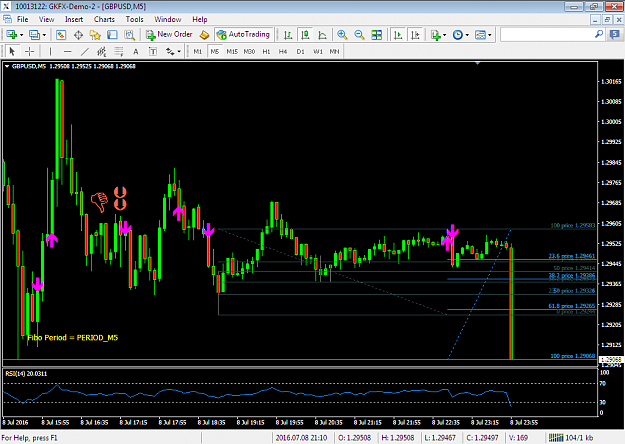Tile chart windows
This screenshot has width=625, height=444.
376,35
